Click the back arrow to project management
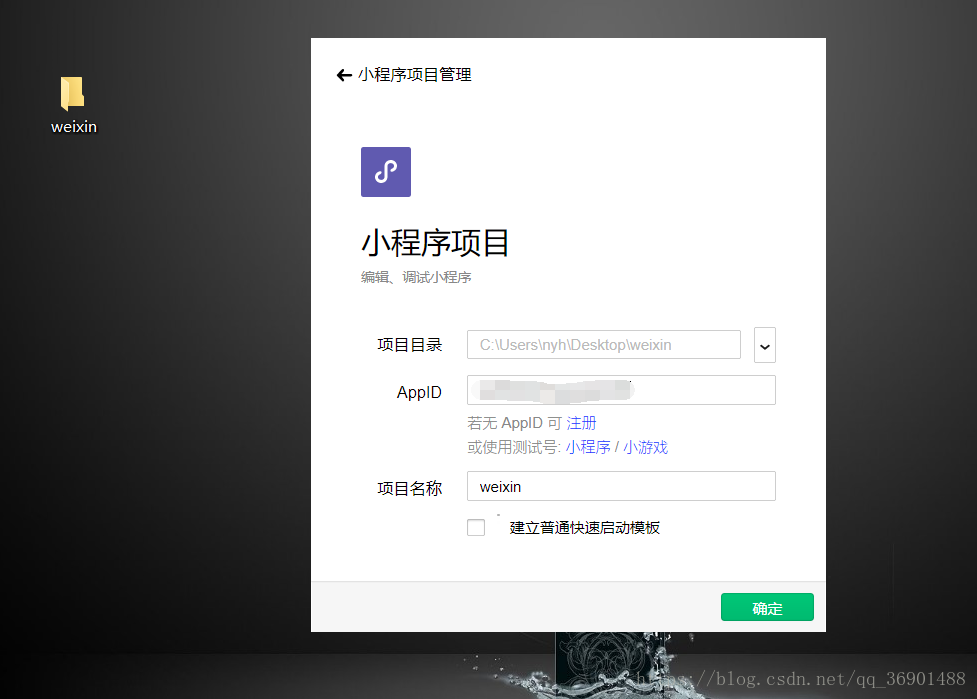Screen dimensions: 977x699 (344, 75)
